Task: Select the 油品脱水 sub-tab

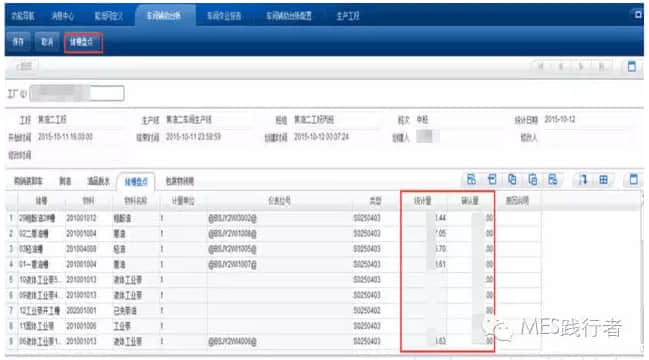Action: click(99, 181)
